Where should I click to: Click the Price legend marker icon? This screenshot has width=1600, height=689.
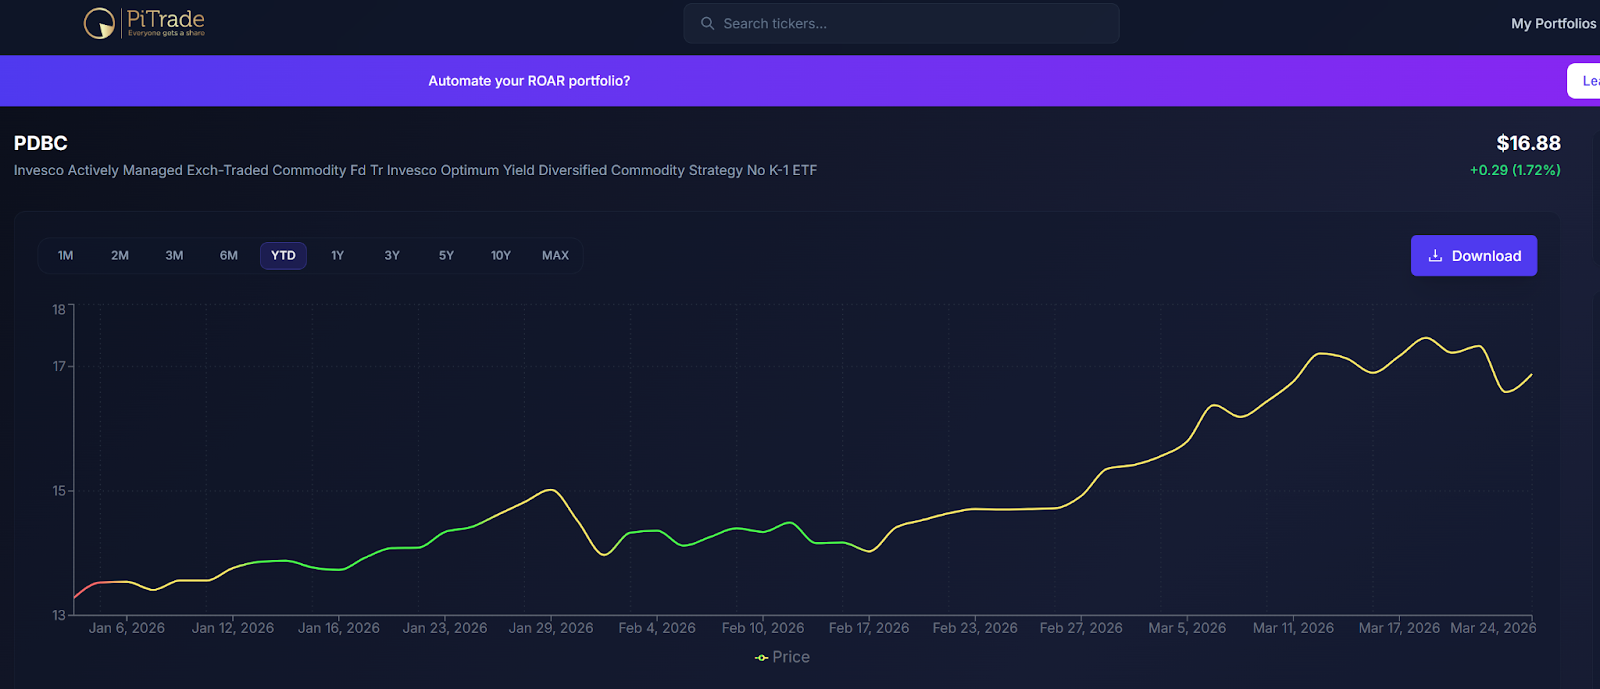(x=761, y=657)
